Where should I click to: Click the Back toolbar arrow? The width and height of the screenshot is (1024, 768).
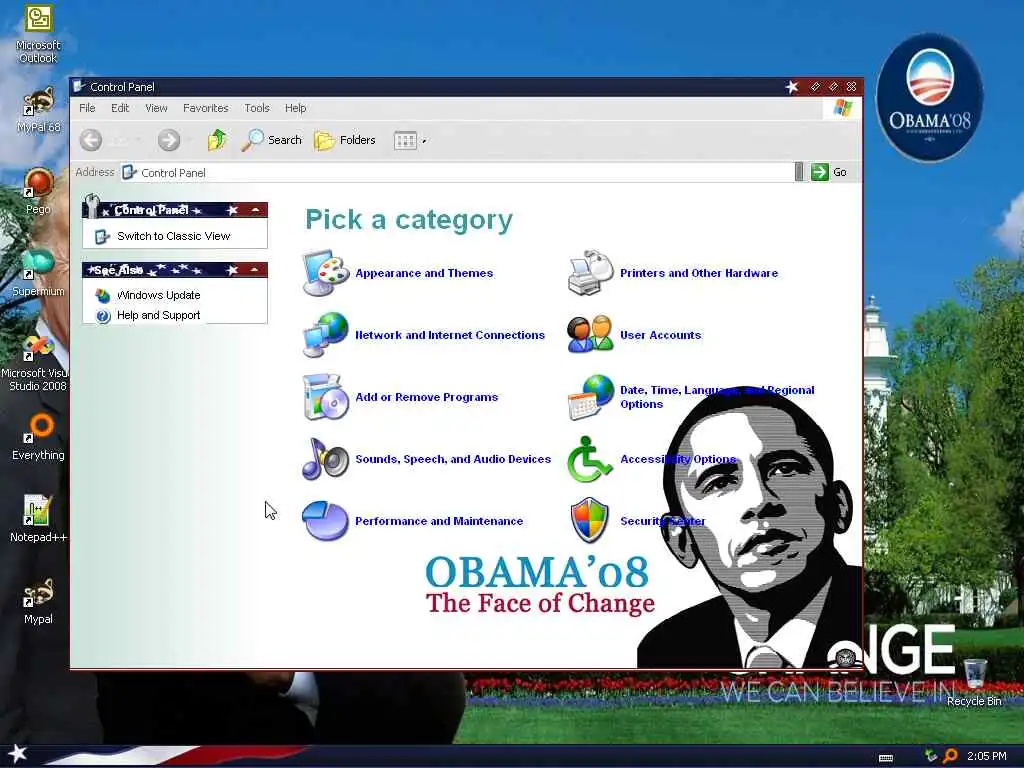point(91,140)
